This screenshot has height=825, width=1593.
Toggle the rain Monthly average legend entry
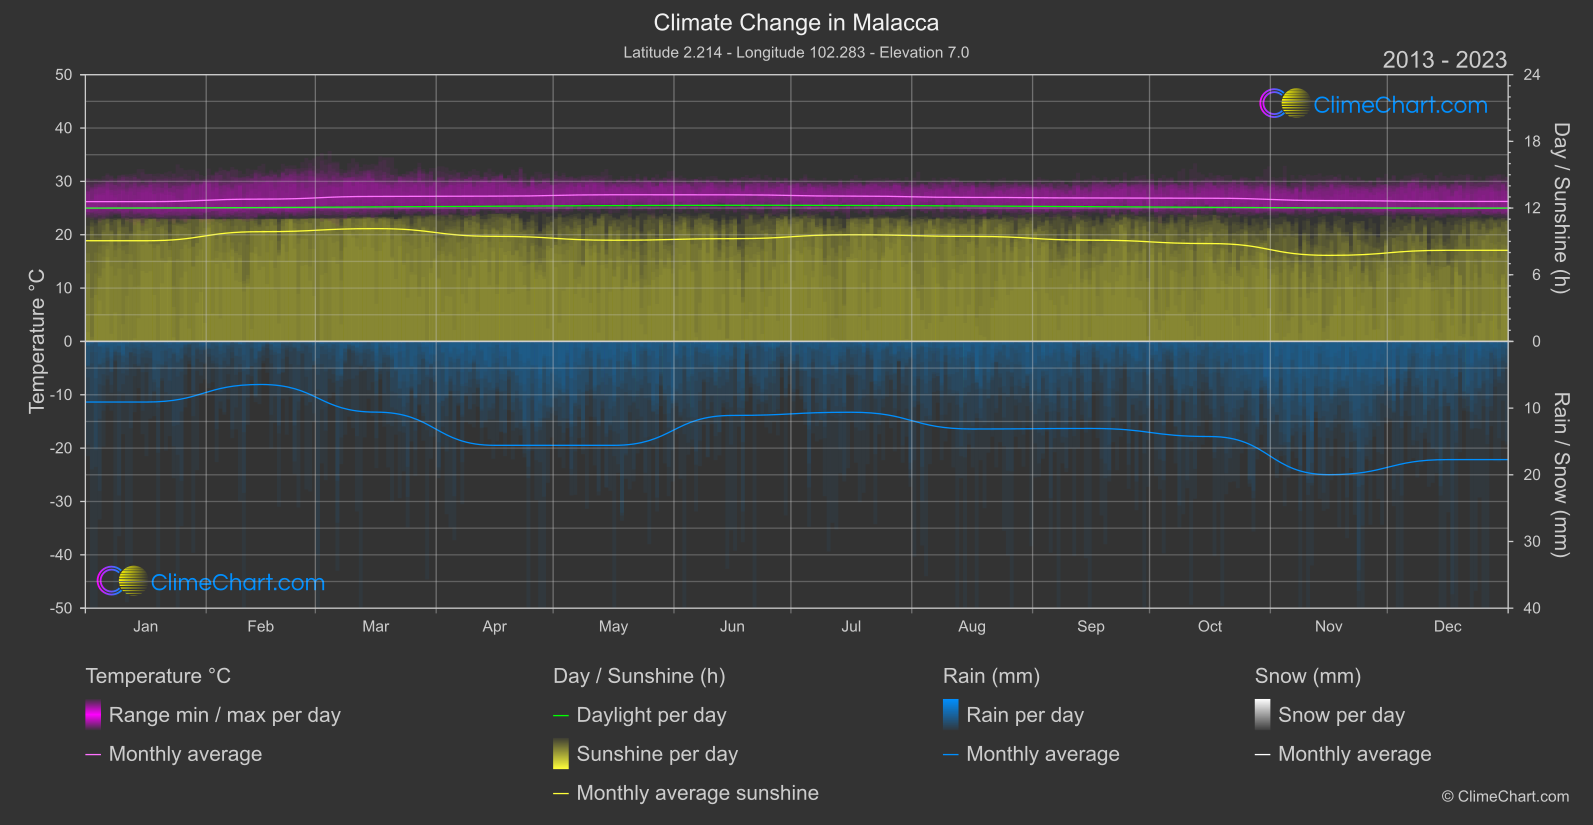point(1031,754)
